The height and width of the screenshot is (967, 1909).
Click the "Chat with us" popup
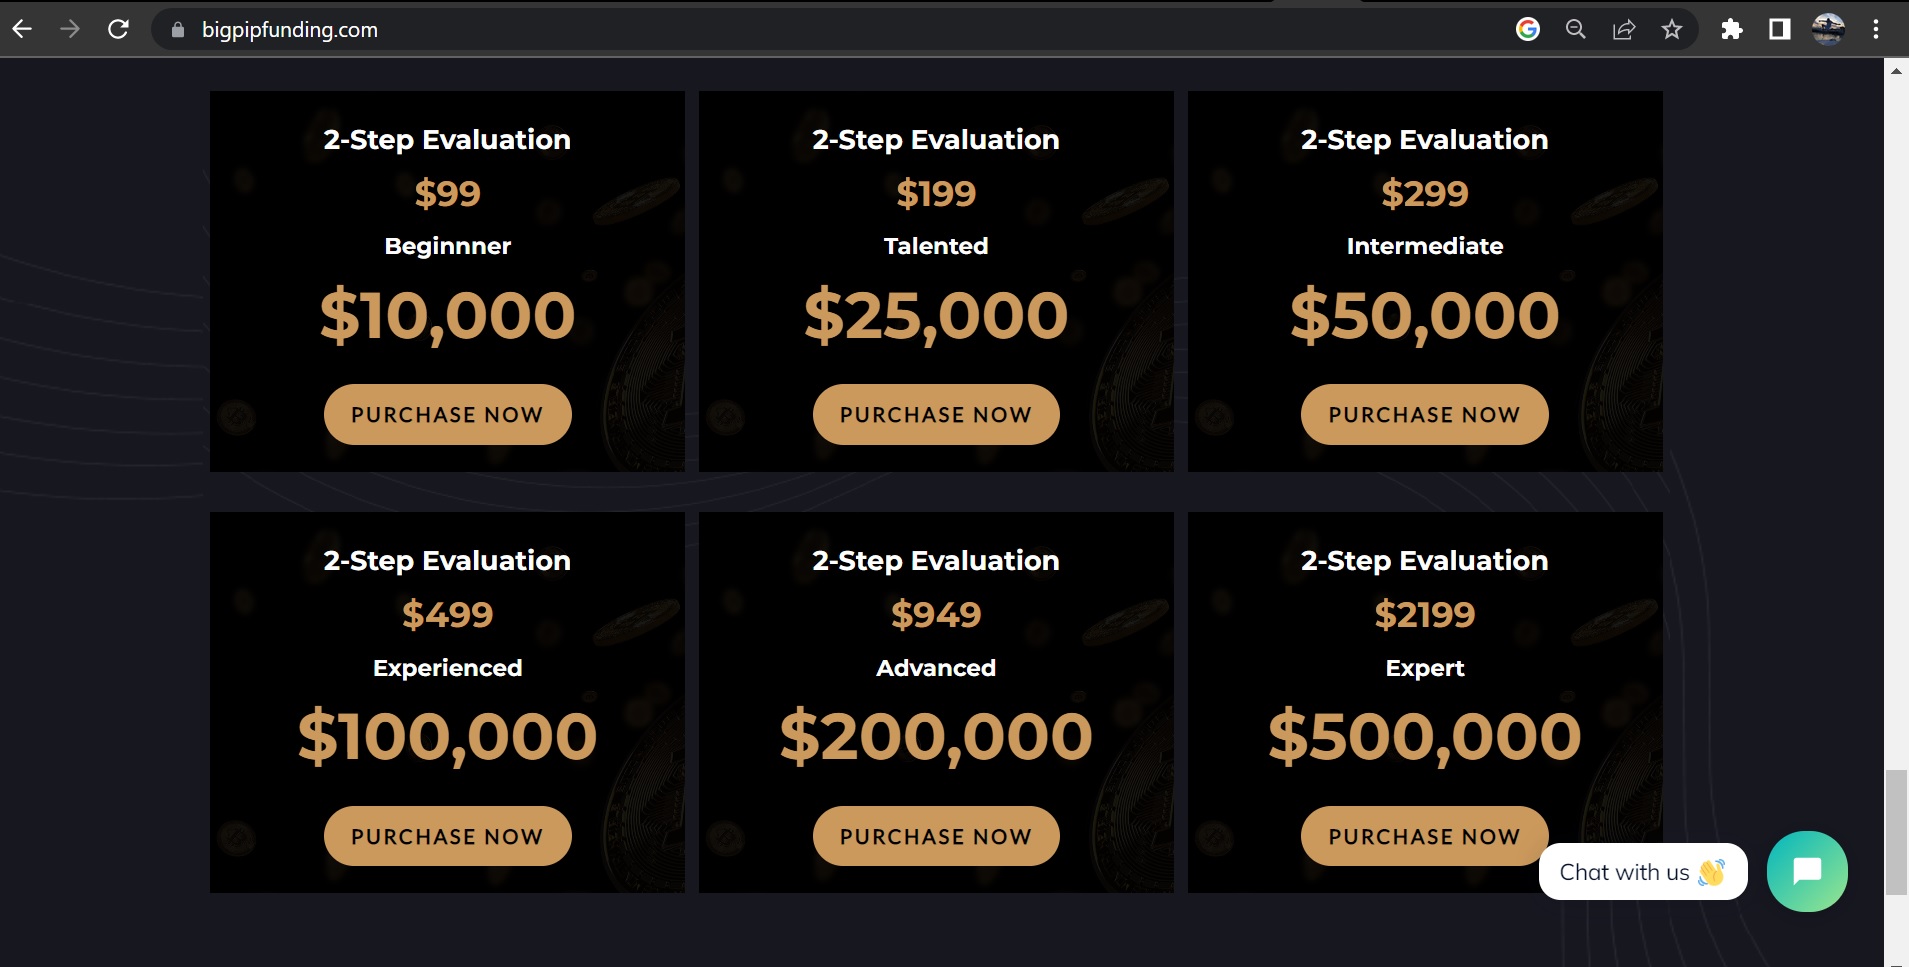click(1642, 872)
